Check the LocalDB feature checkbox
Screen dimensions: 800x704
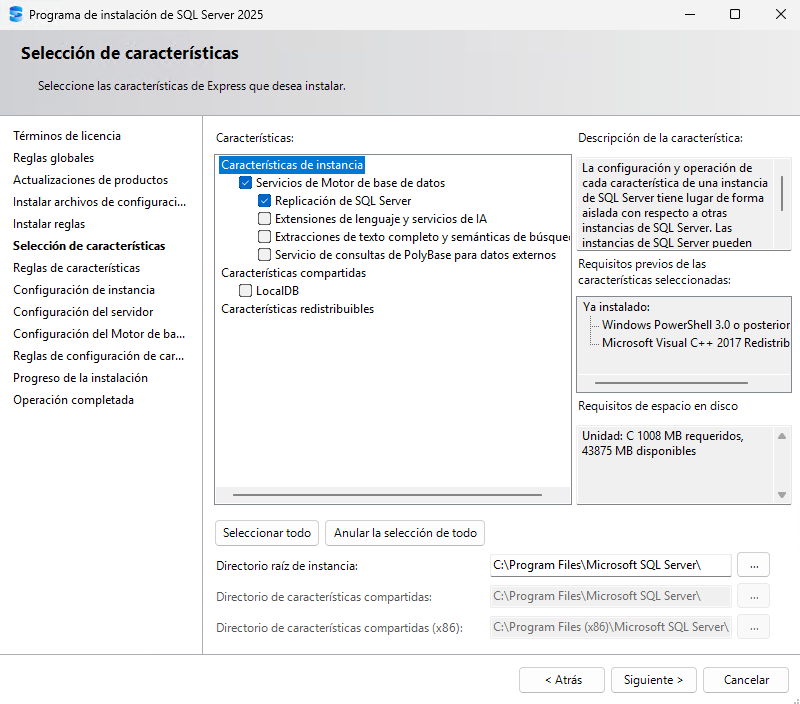[x=245, y=291]
